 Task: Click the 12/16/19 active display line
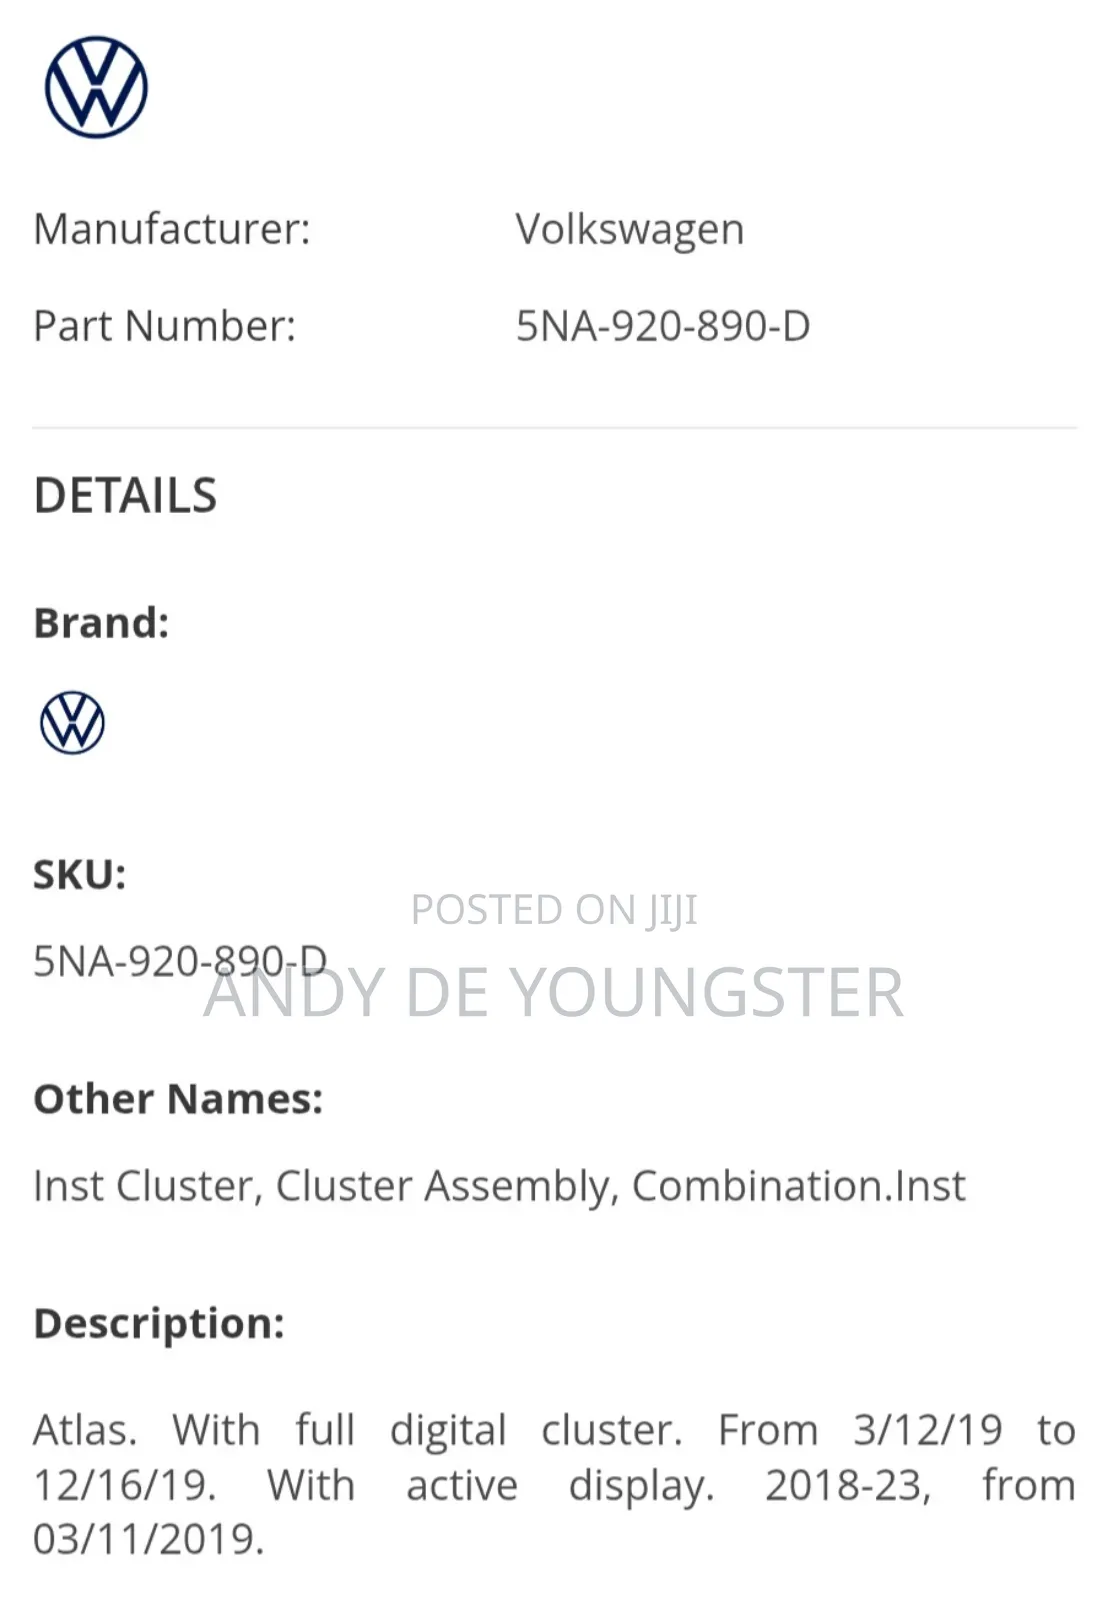click(554, 1485)
